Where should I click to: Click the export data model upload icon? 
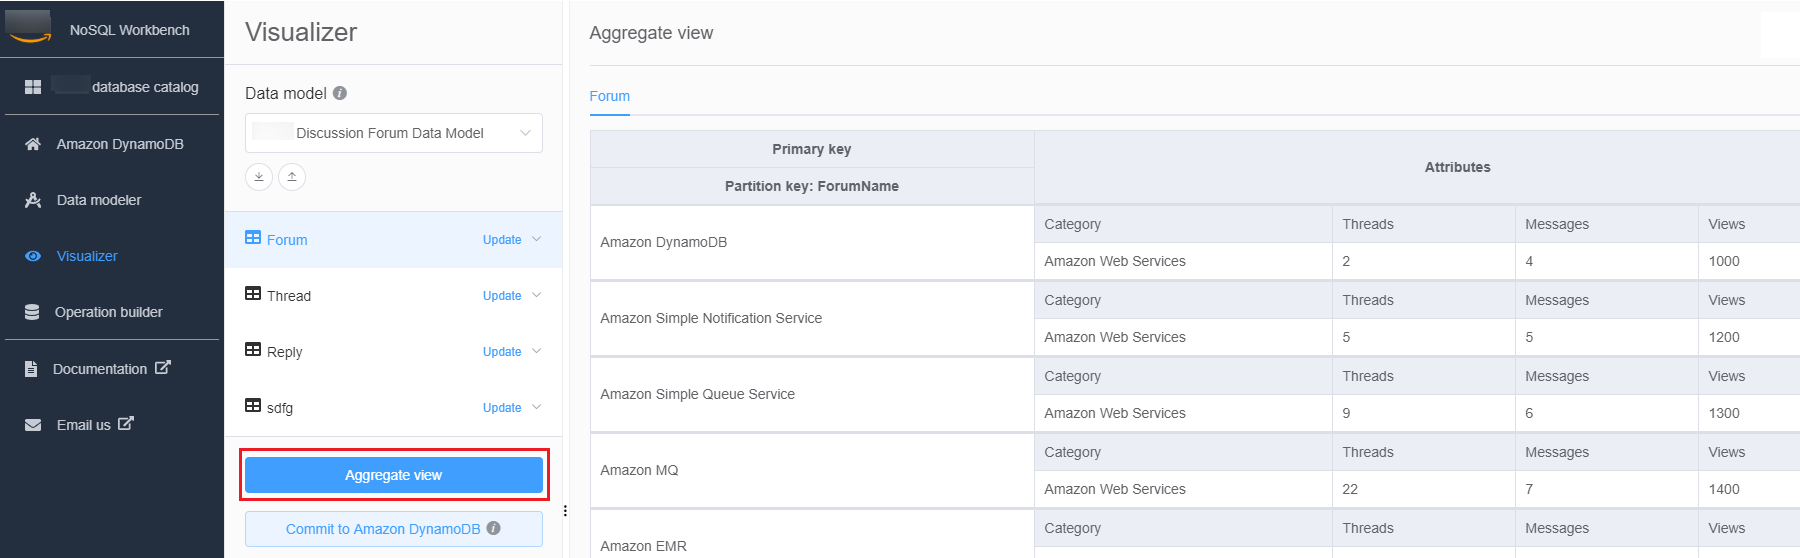(x=292, y=177)
